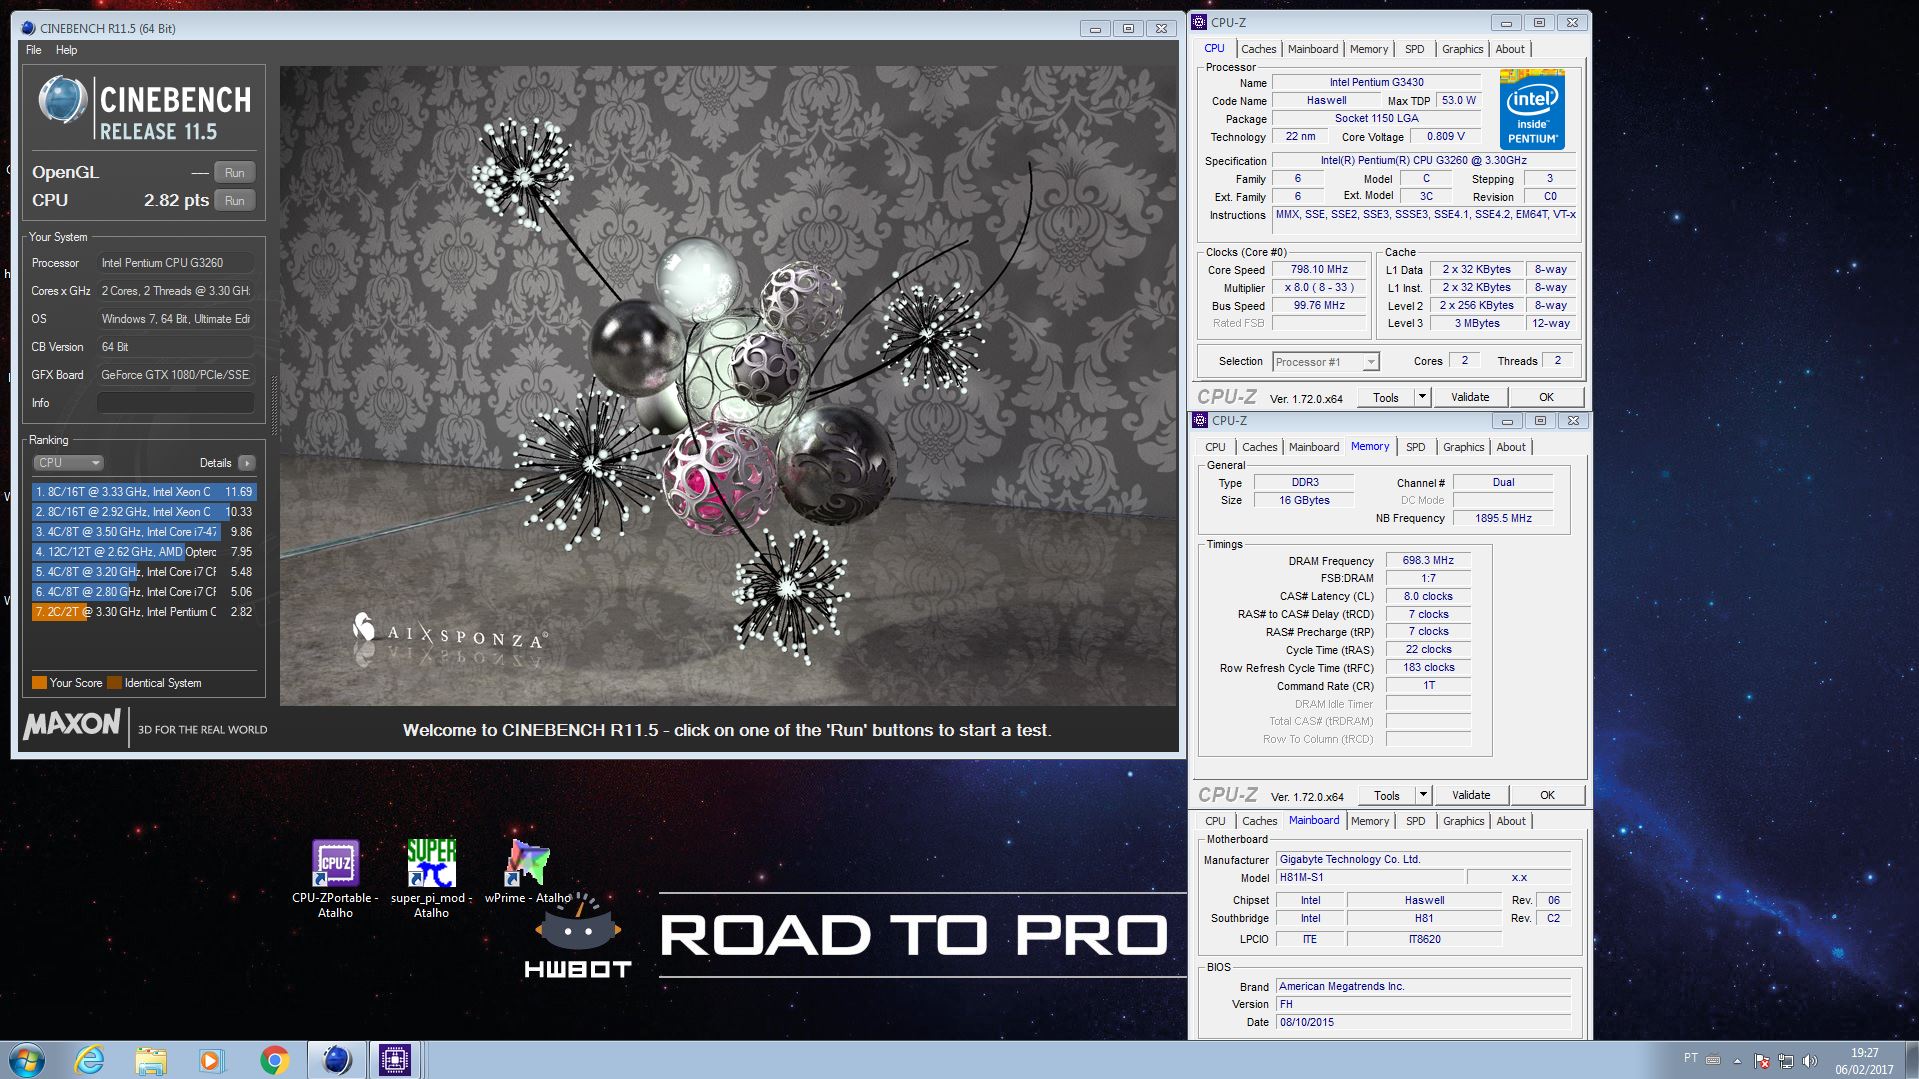
Task: Click the Cinebench globe logo
Action: click(x=62, y=101)
